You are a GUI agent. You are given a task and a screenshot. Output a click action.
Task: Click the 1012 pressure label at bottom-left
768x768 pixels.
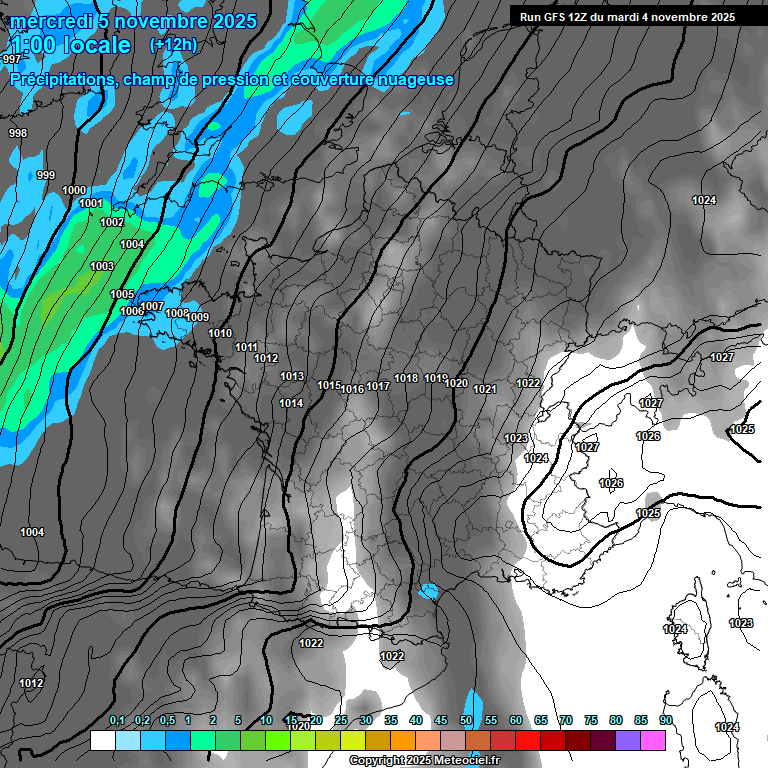[31, 684]
